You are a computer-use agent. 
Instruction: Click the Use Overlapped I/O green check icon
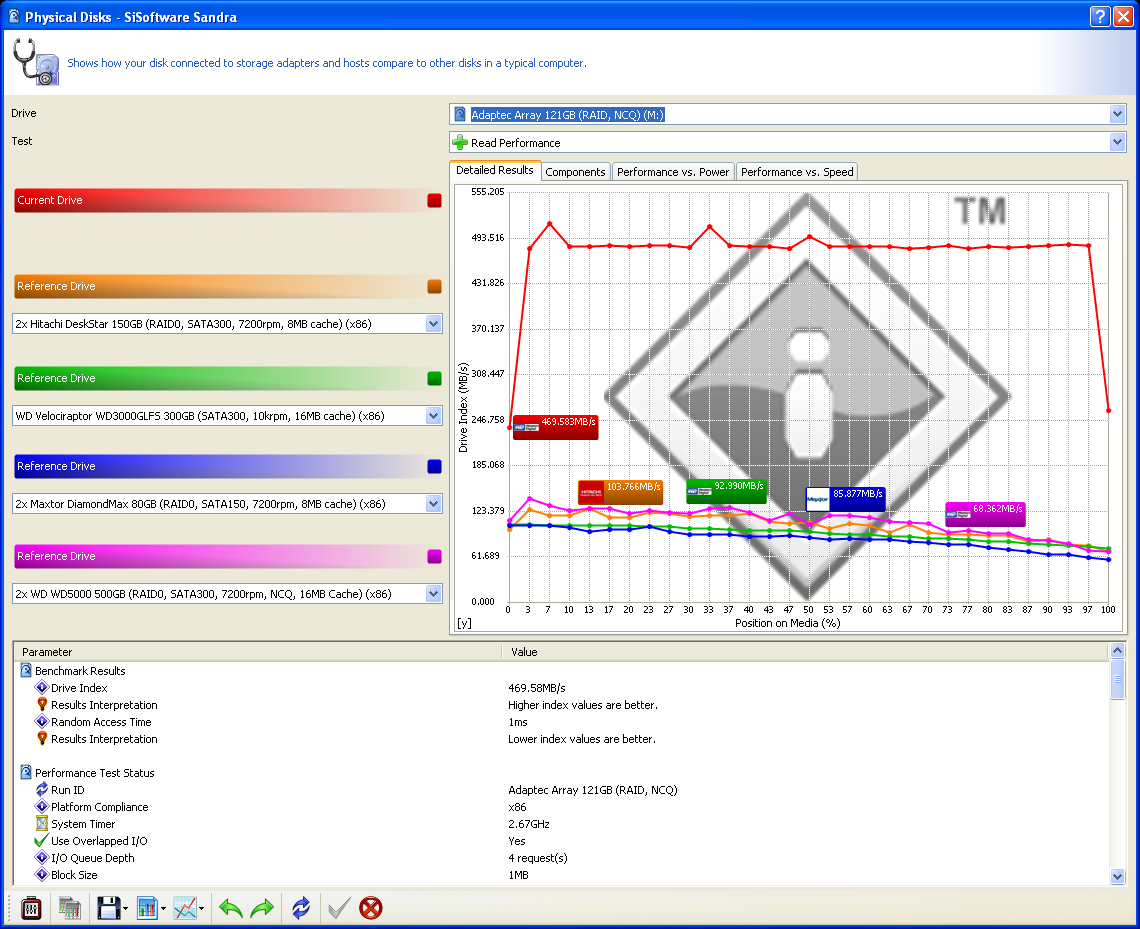(42, 840)
